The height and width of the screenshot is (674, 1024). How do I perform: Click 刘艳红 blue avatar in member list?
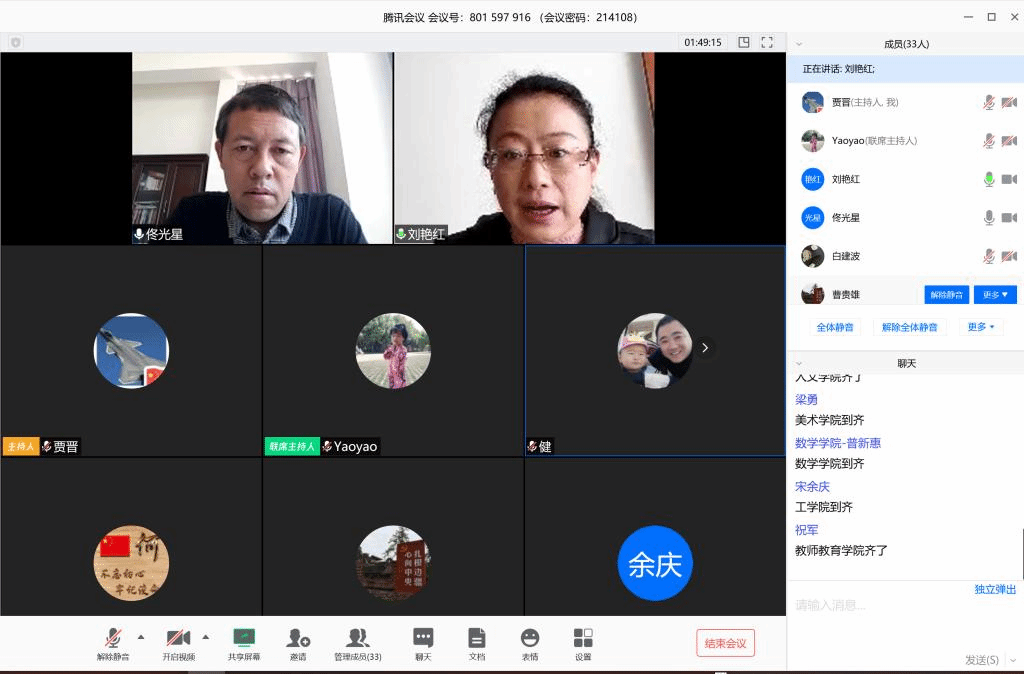812,180
